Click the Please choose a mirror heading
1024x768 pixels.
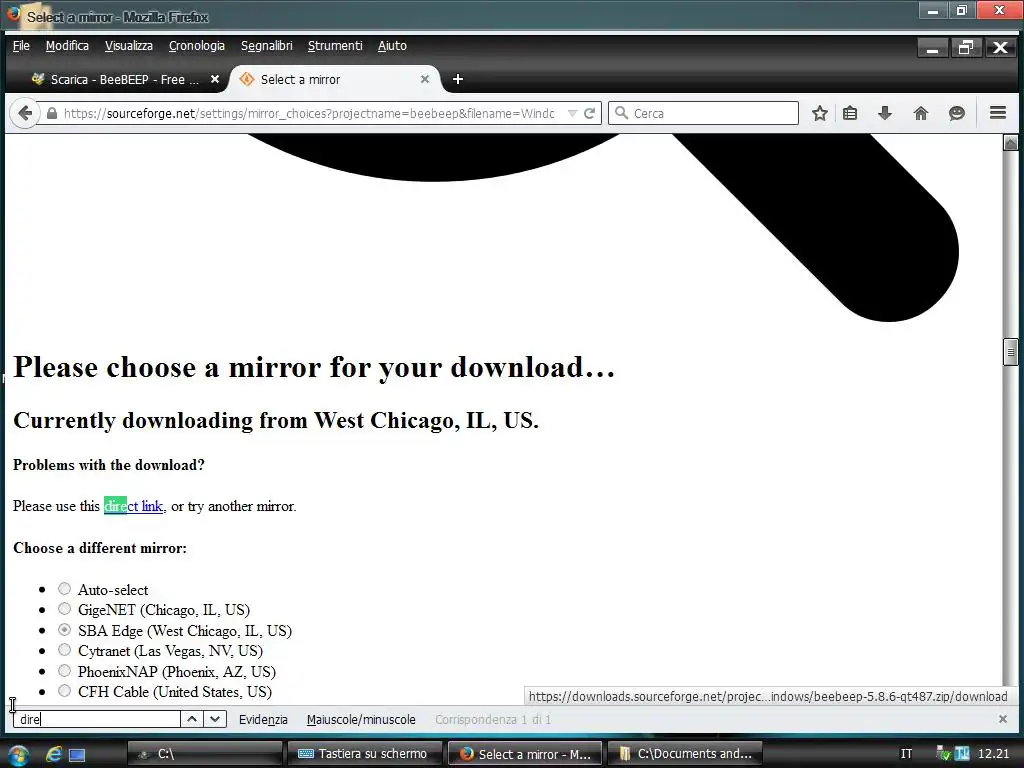click(314, 368)
